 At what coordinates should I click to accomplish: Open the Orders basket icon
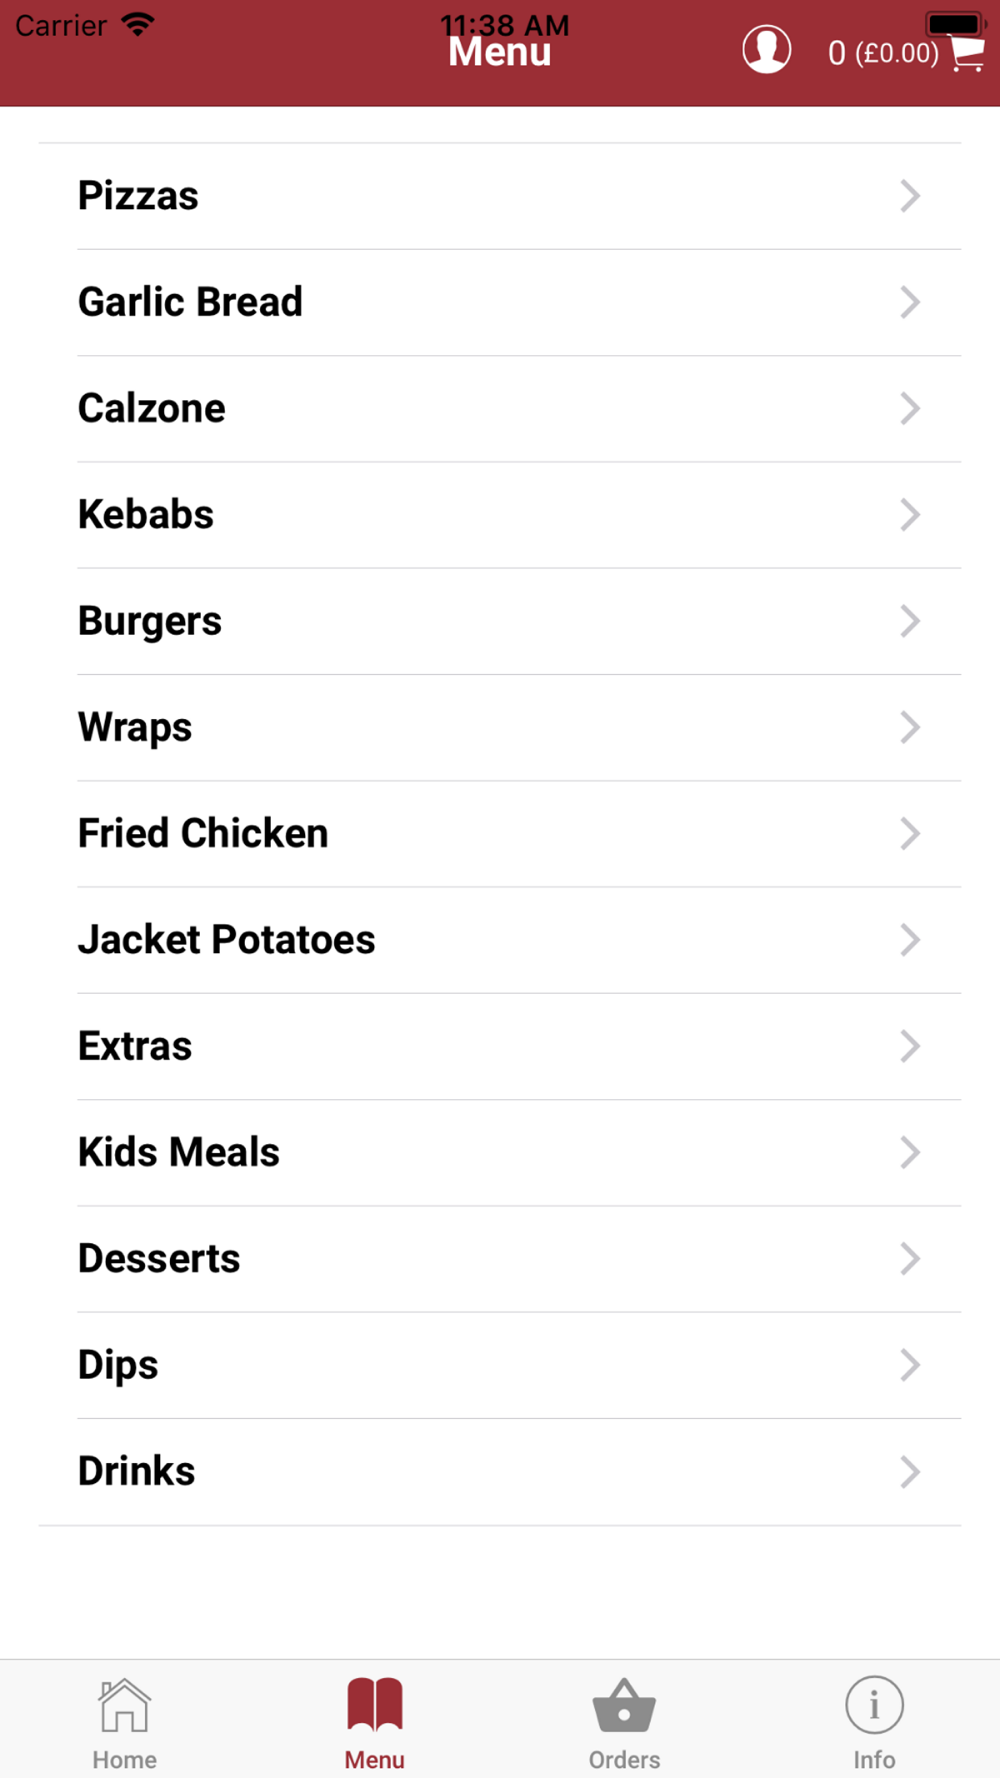[624, 1705]
